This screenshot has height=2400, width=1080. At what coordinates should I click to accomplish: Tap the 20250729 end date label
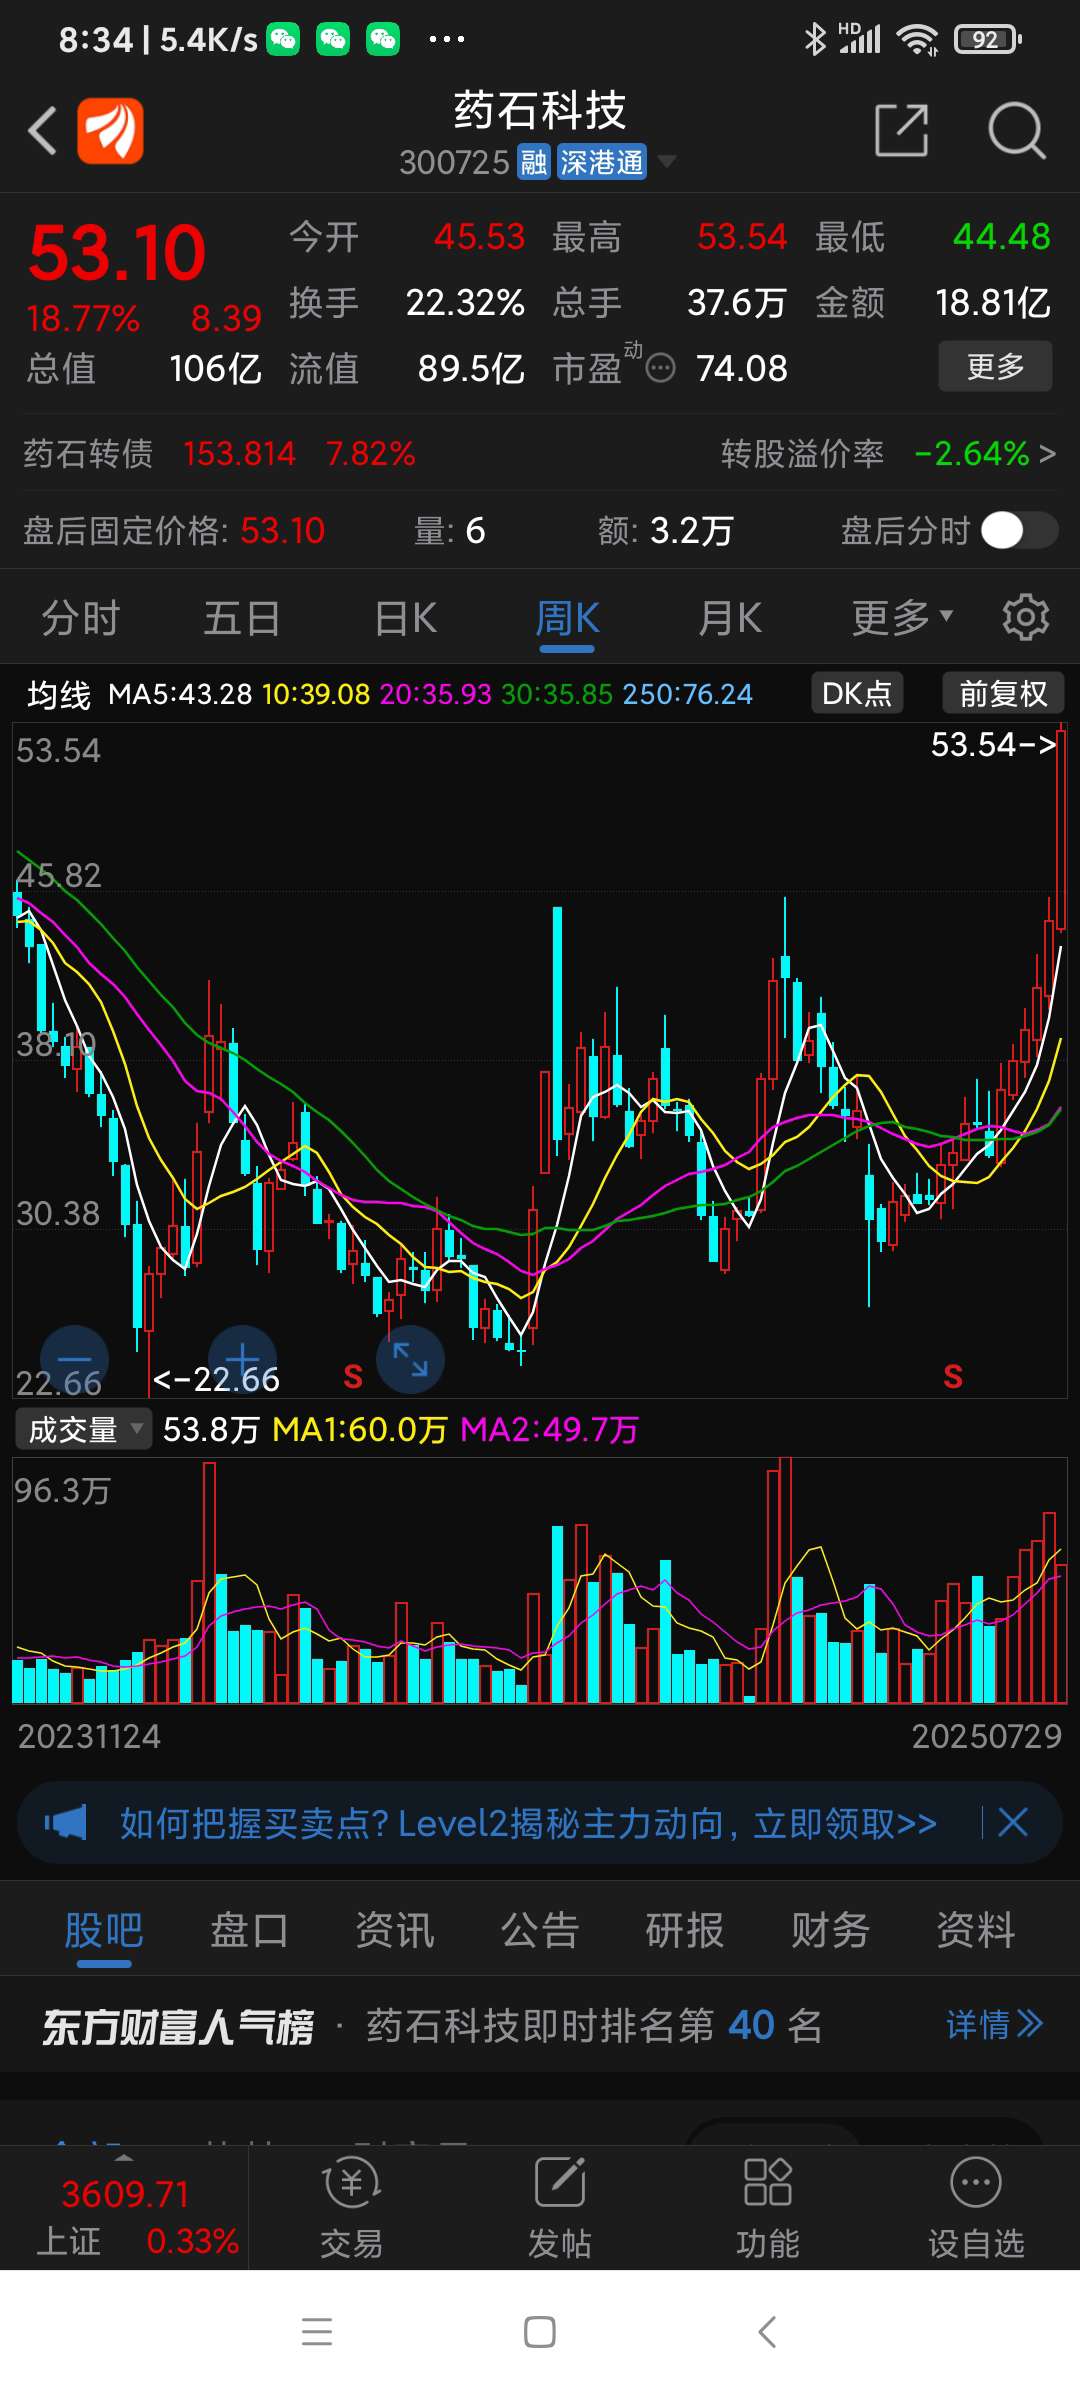987,1736
